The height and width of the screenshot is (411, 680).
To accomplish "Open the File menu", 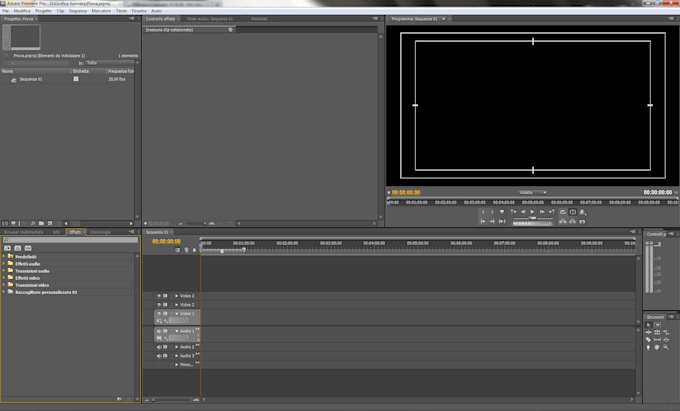I will pos(6,11).
